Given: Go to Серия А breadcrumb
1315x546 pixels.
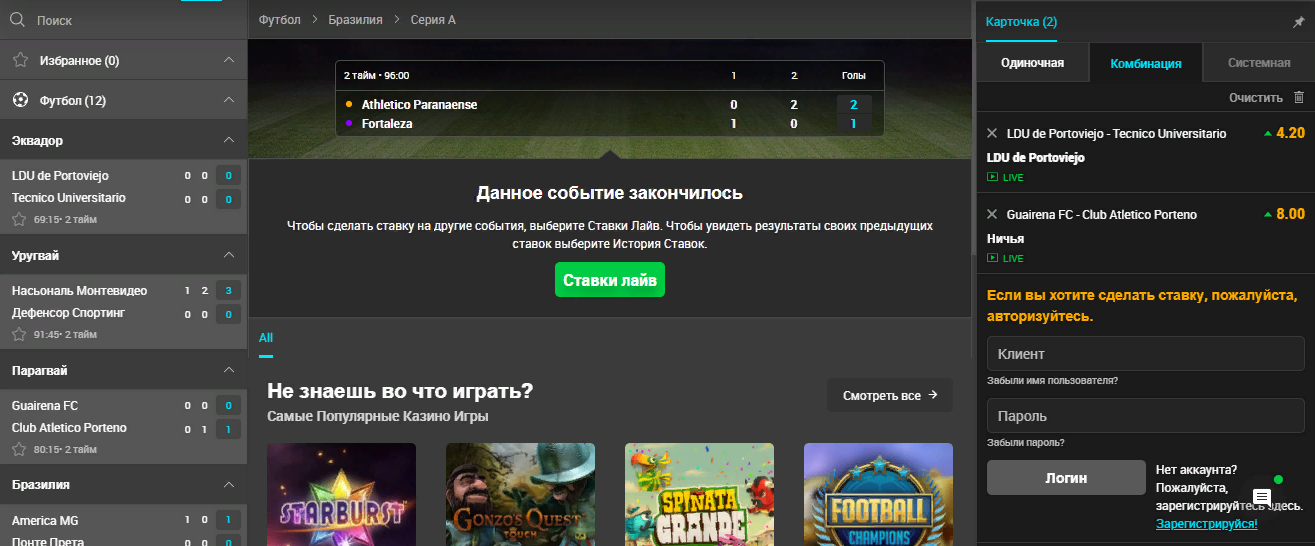Looking at the screenshot, I should click(433, 19).
